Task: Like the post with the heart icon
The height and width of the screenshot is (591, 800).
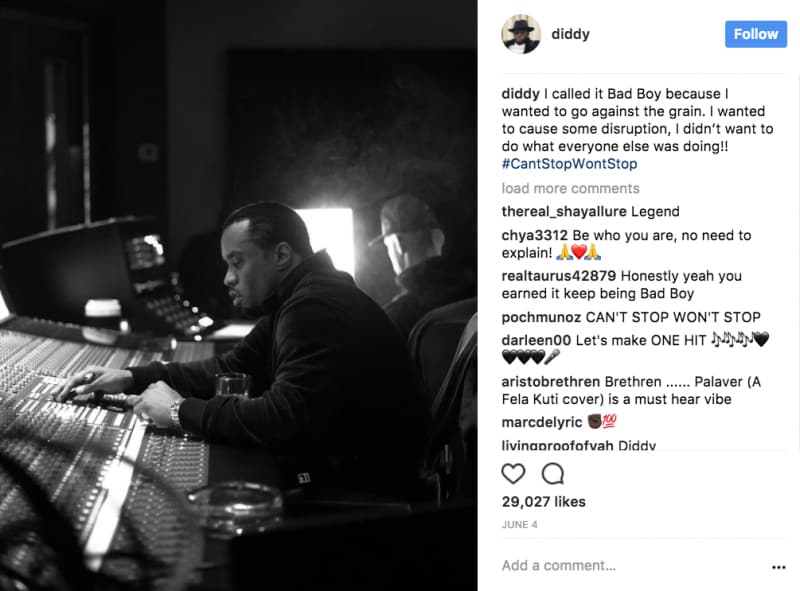Action: pyautogui.click(x=513, y=474)
